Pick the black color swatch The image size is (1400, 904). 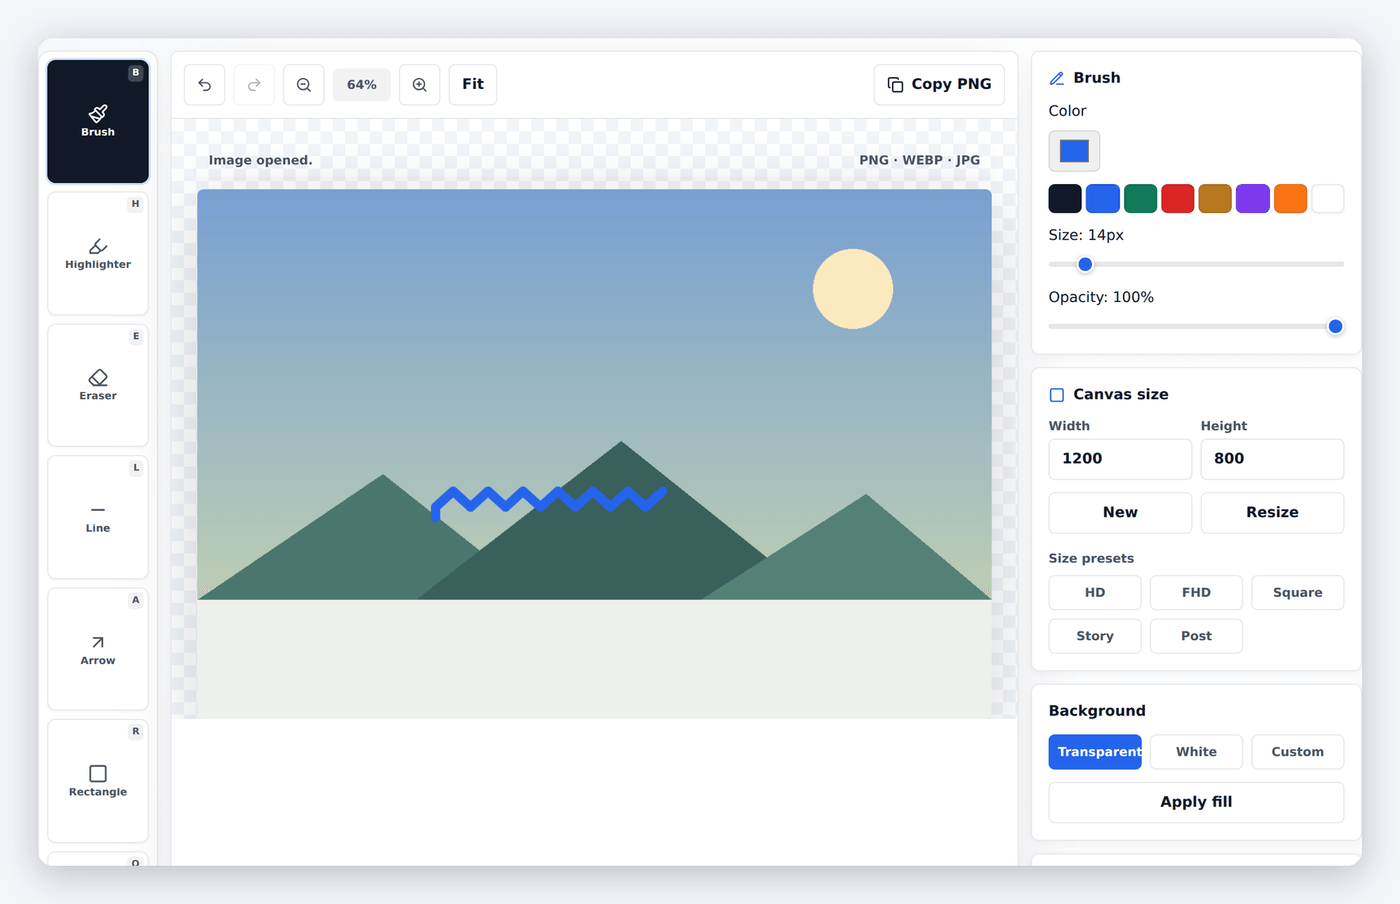tap(1065, 198)
